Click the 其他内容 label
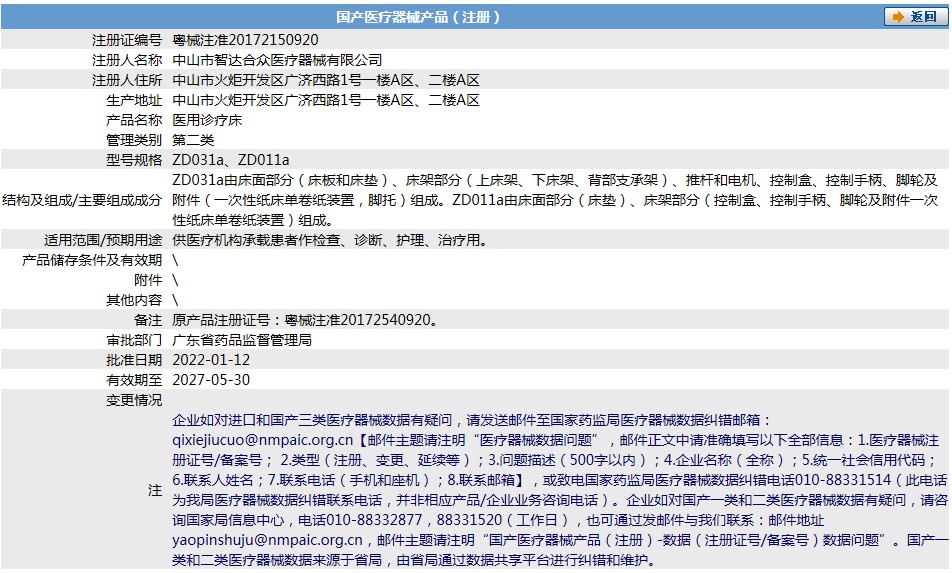The width and height of the screenshot is (952, 573). tap(134, 300)
